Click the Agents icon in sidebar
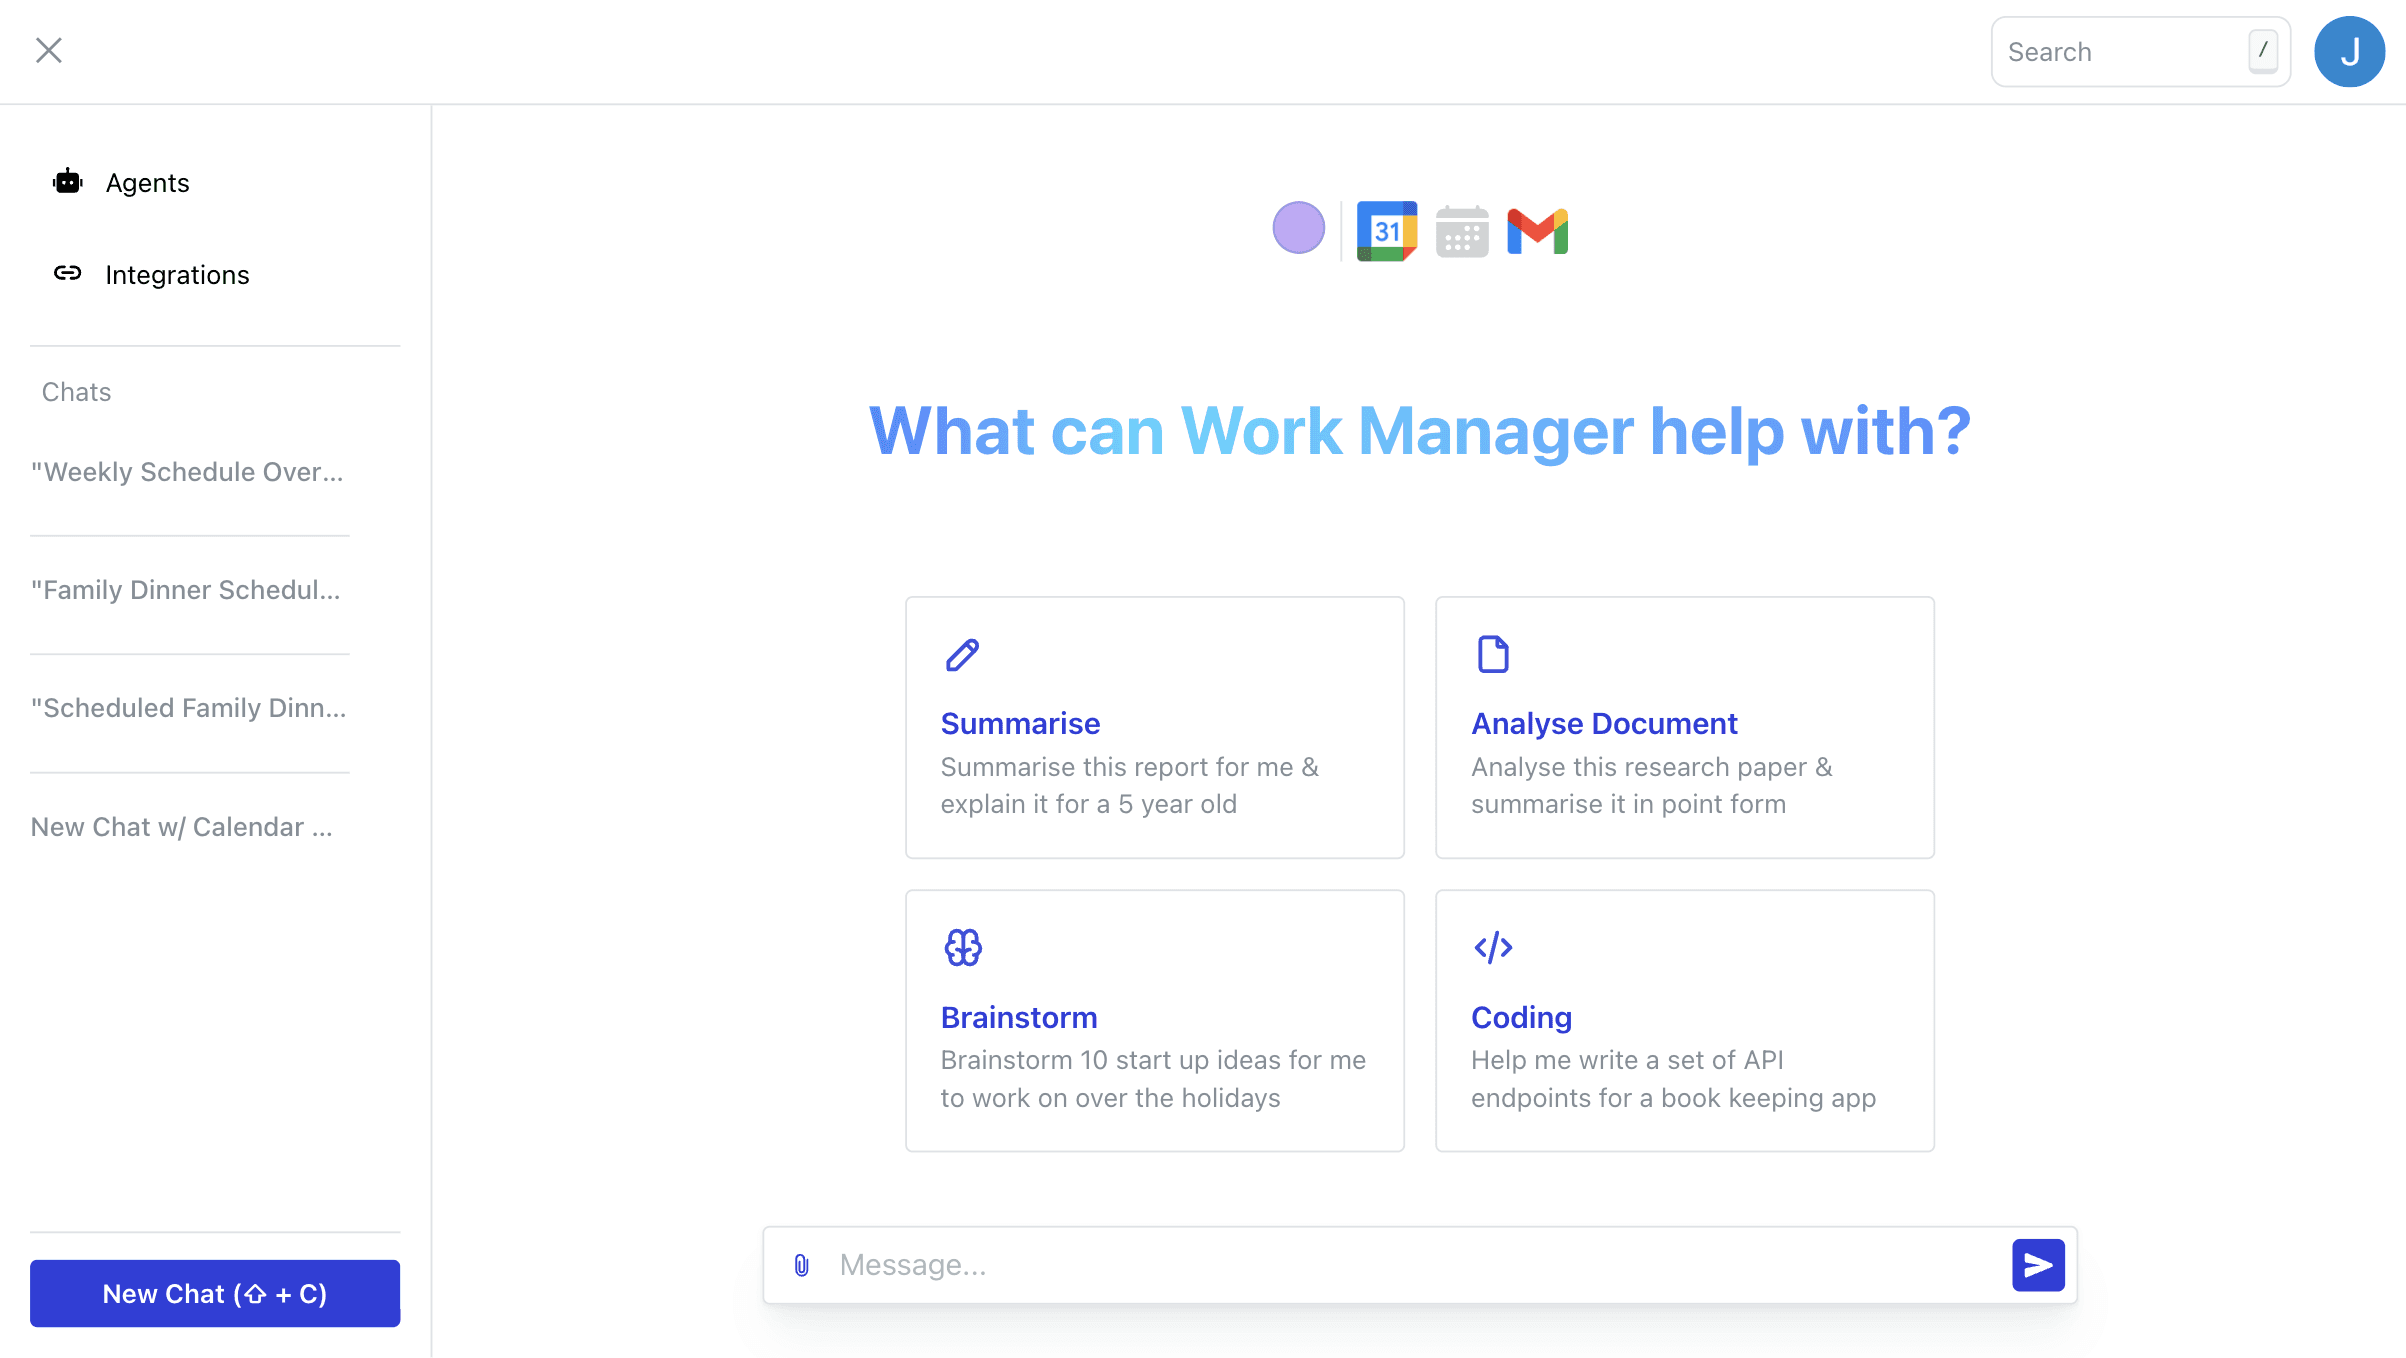The image size is (2406, 1358). (x=68, y=182)
